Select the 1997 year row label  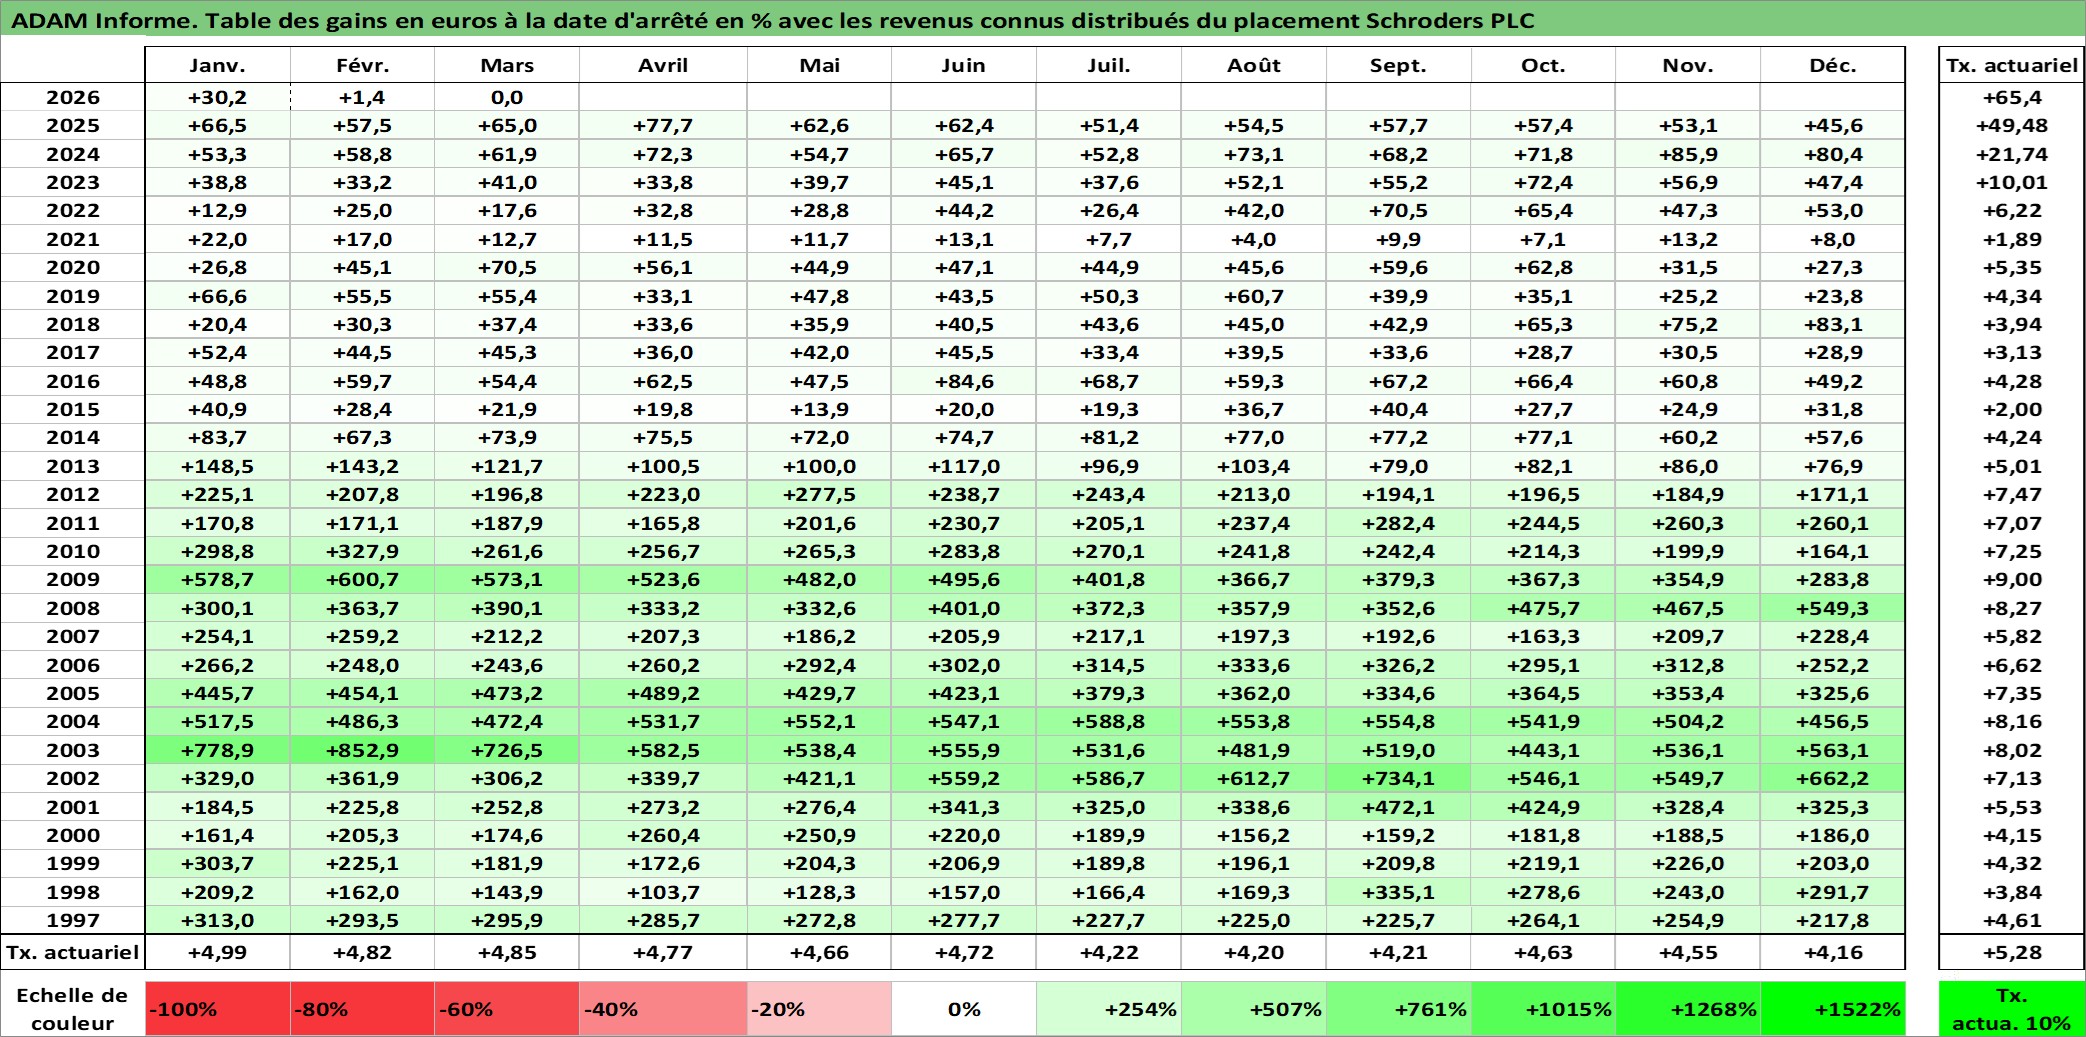click(73, 920)
